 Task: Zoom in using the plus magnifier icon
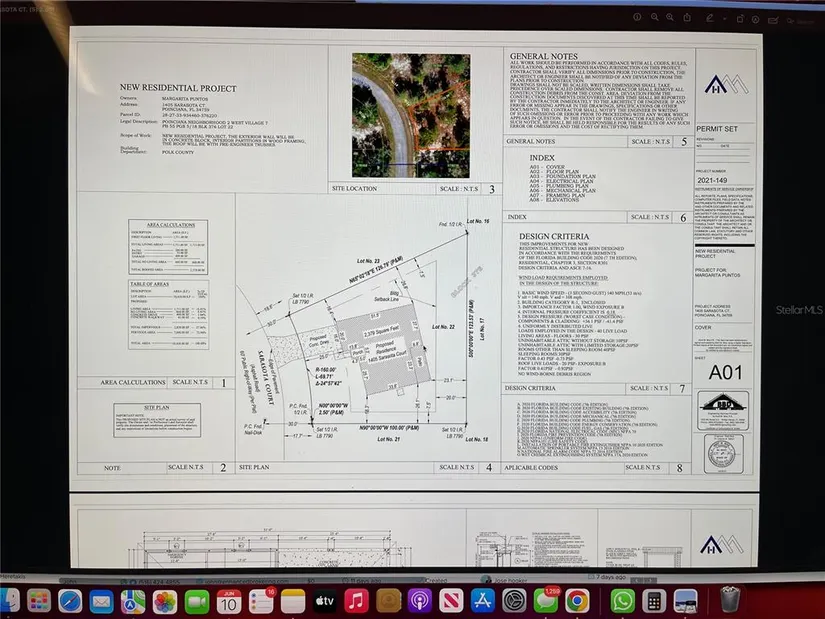click(670, 17)
